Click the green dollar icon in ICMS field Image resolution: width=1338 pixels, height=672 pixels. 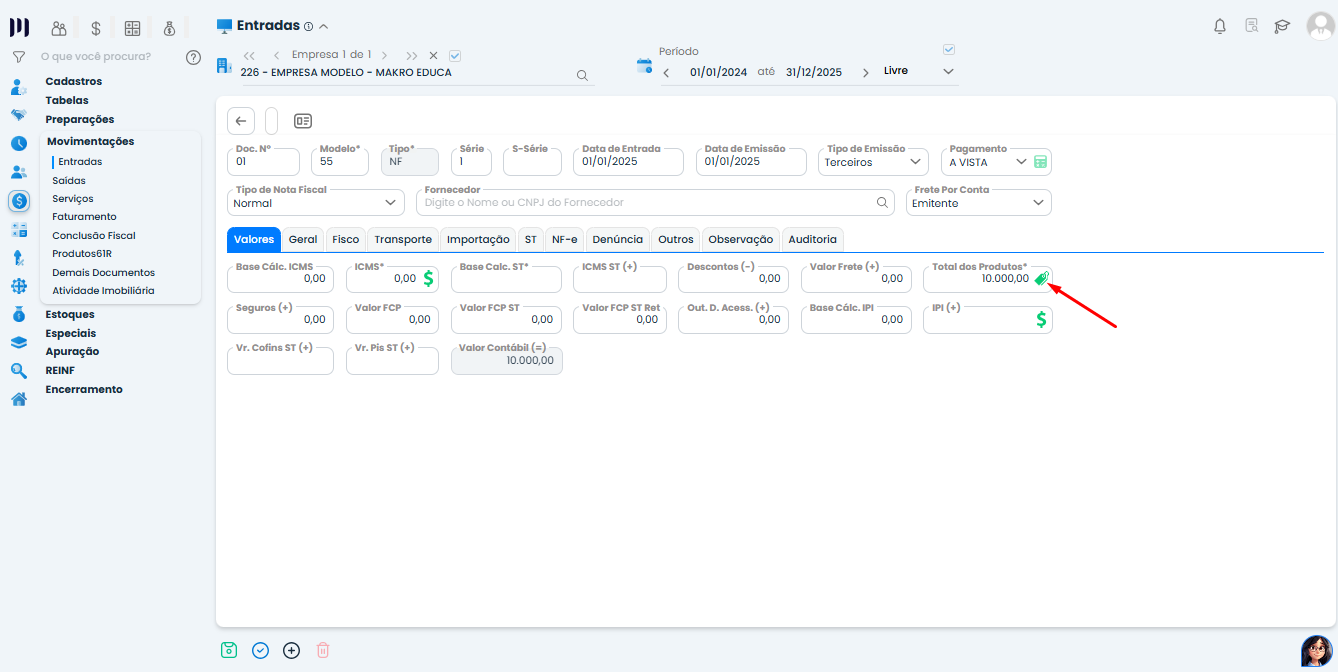[428, 279]
